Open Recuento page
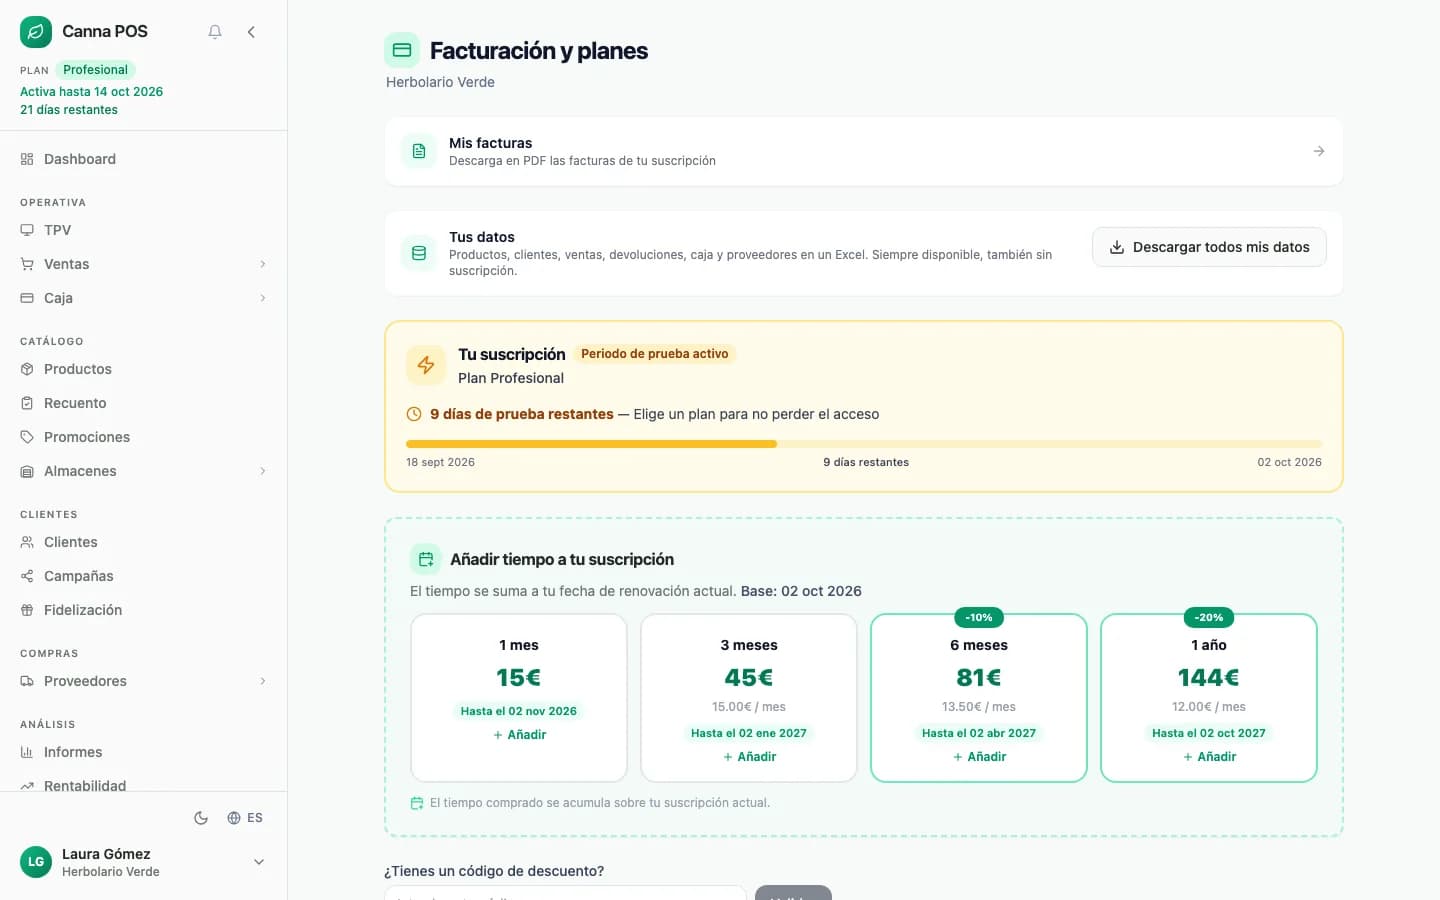1440x900 pixels. click(x=143, y=403)
